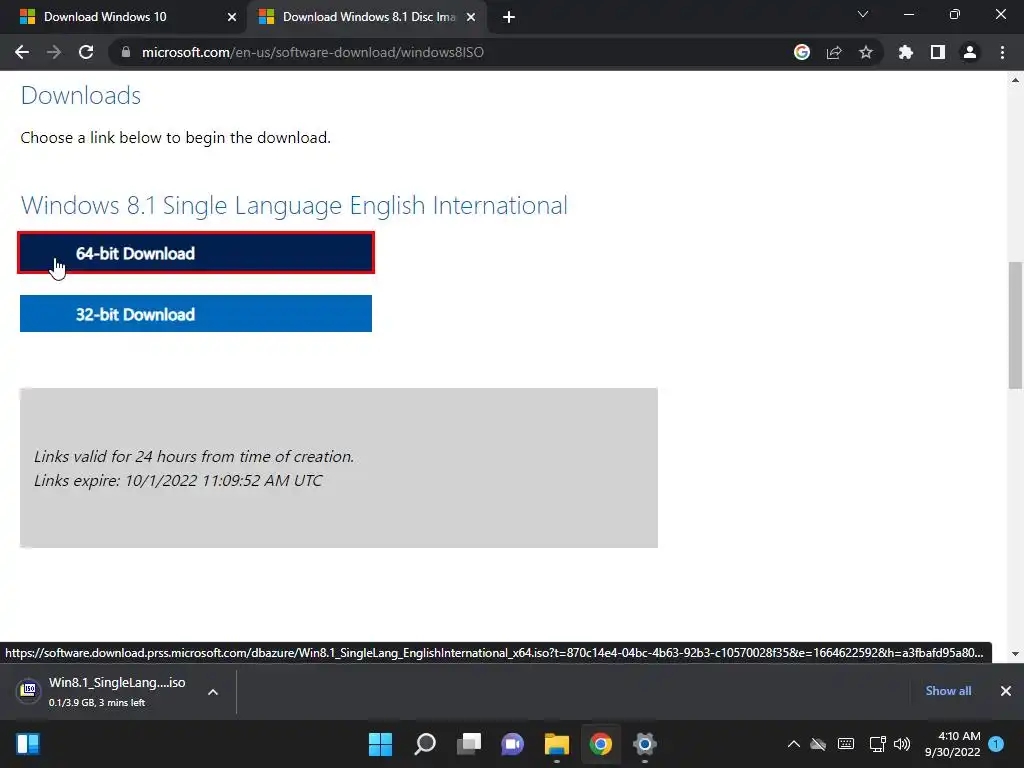The width and height of the screenshot is (1024, 768).
Task: Click Show all downloads
Action: pos(948,691)
